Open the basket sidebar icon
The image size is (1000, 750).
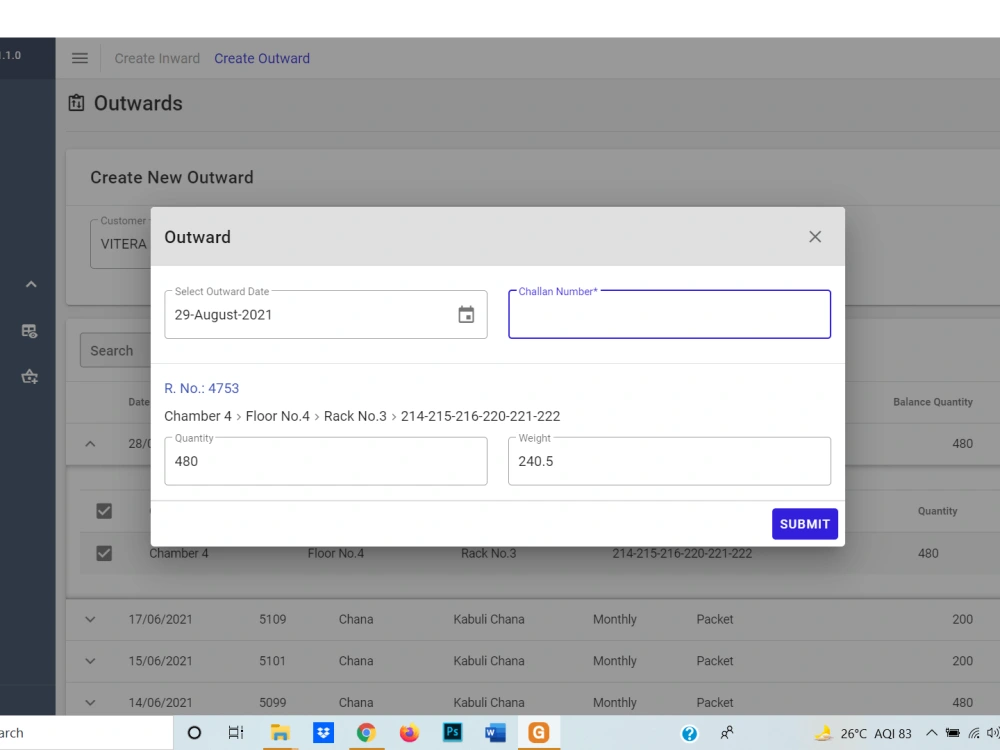29,376
